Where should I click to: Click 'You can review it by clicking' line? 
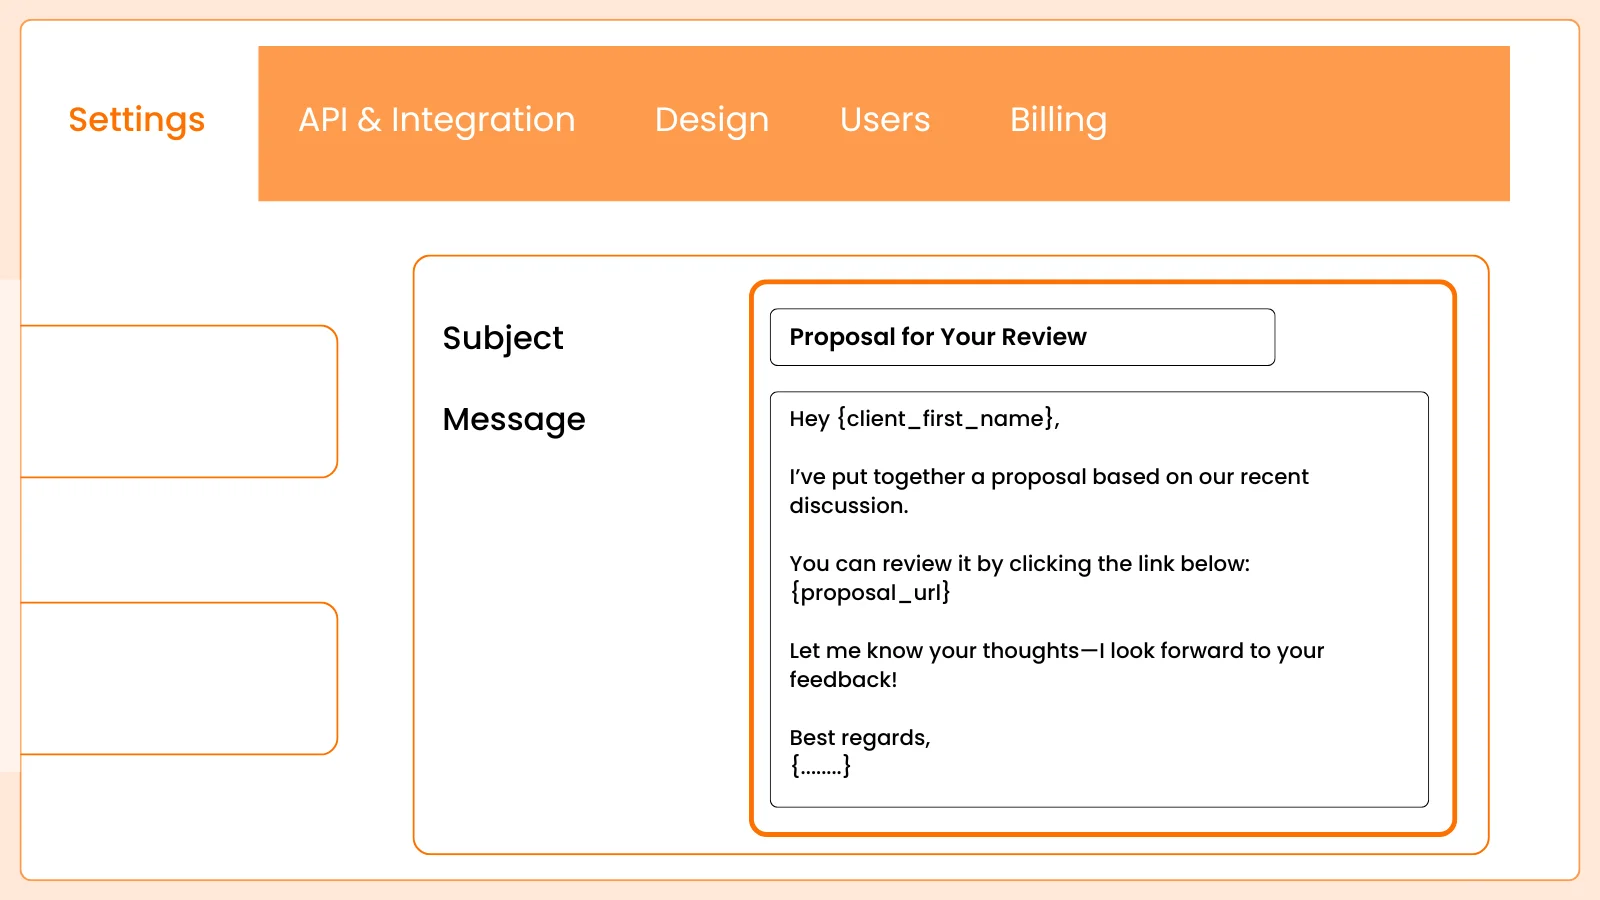[1019, 564]
